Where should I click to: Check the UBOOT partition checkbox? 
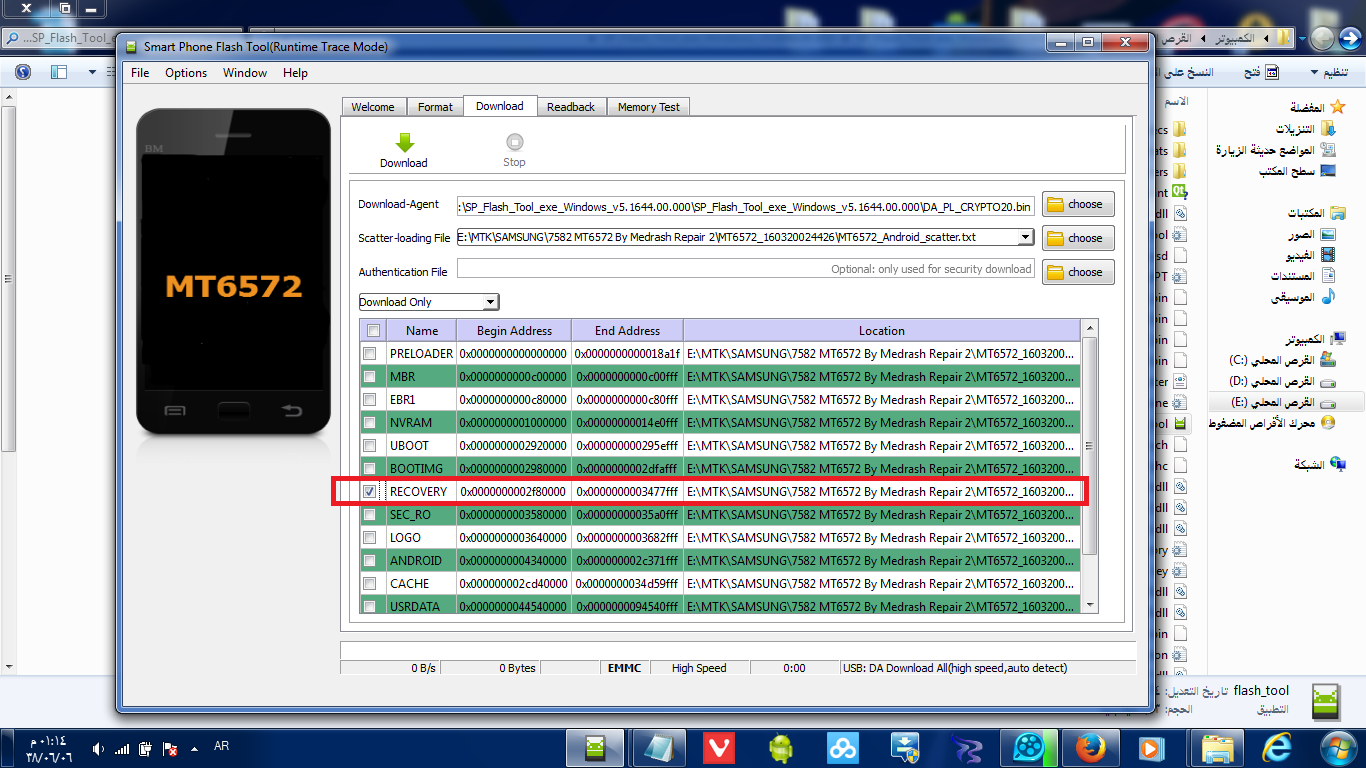[370, 446]
